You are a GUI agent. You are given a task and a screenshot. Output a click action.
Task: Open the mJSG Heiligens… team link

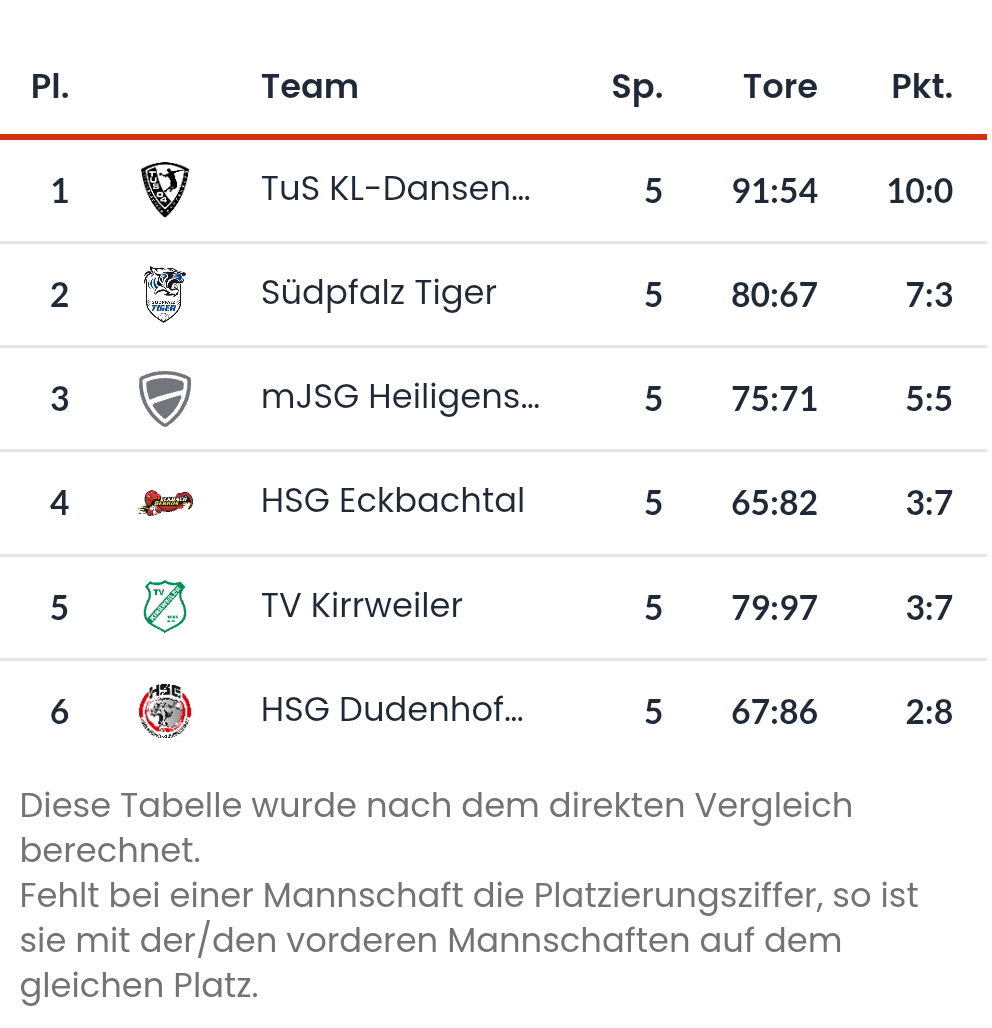(400, 397)
